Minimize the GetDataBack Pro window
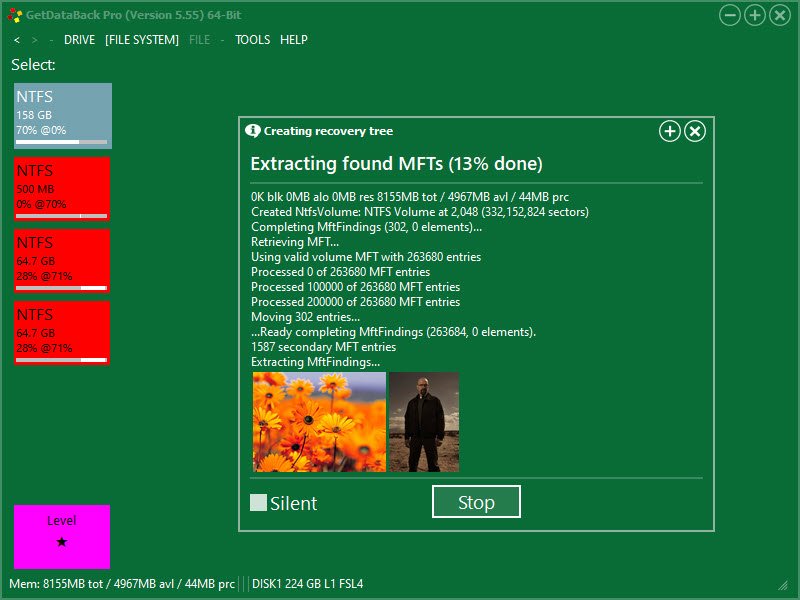 tap(730, 15)
